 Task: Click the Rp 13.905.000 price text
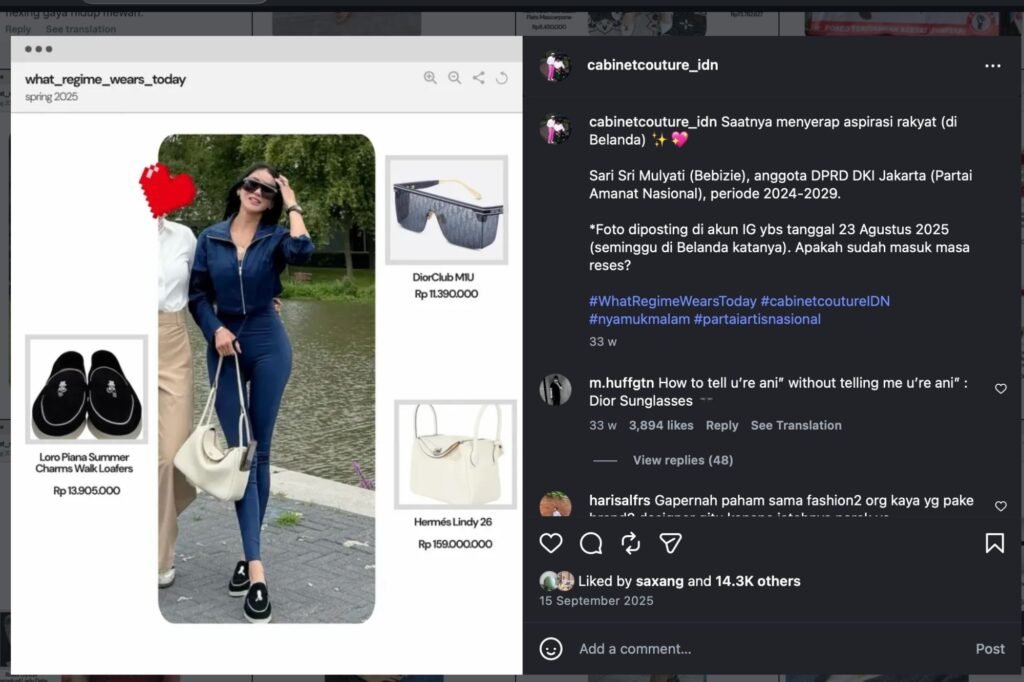pos(86,491)
